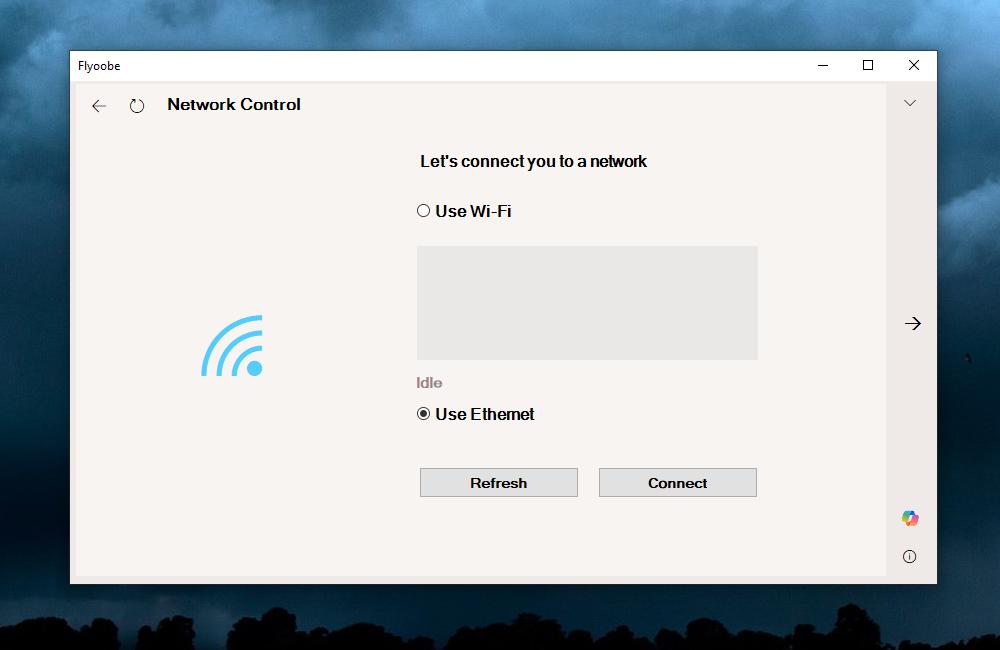Click the blue Wi-Fi signal graphic

point(232,345)
